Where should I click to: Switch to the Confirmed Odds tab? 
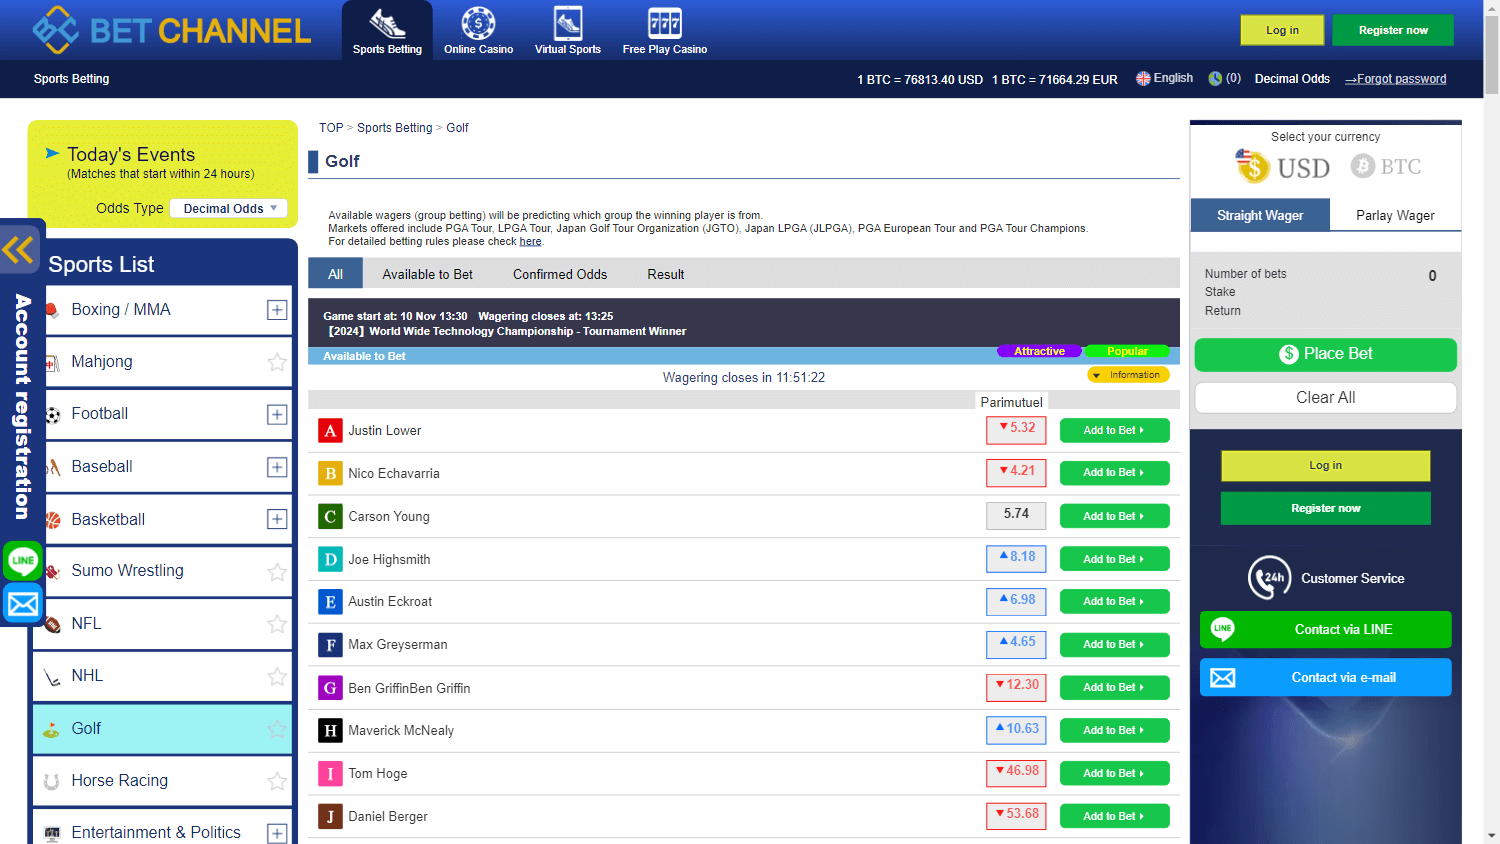tap(560, 274)
